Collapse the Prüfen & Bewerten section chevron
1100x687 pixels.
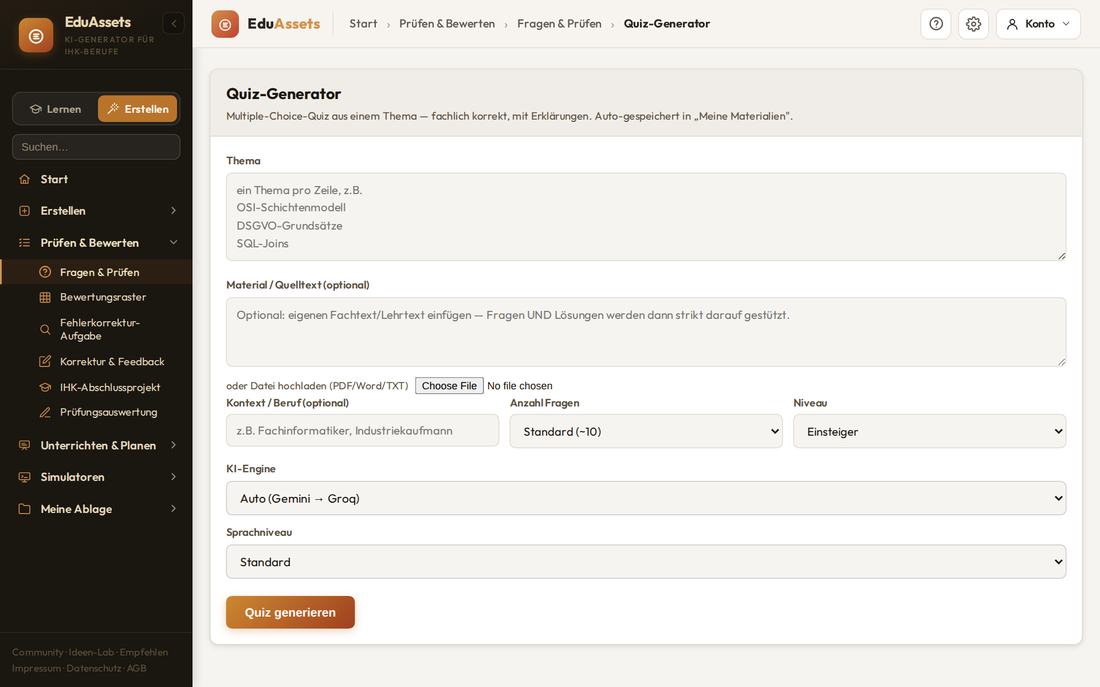[173, 243]
